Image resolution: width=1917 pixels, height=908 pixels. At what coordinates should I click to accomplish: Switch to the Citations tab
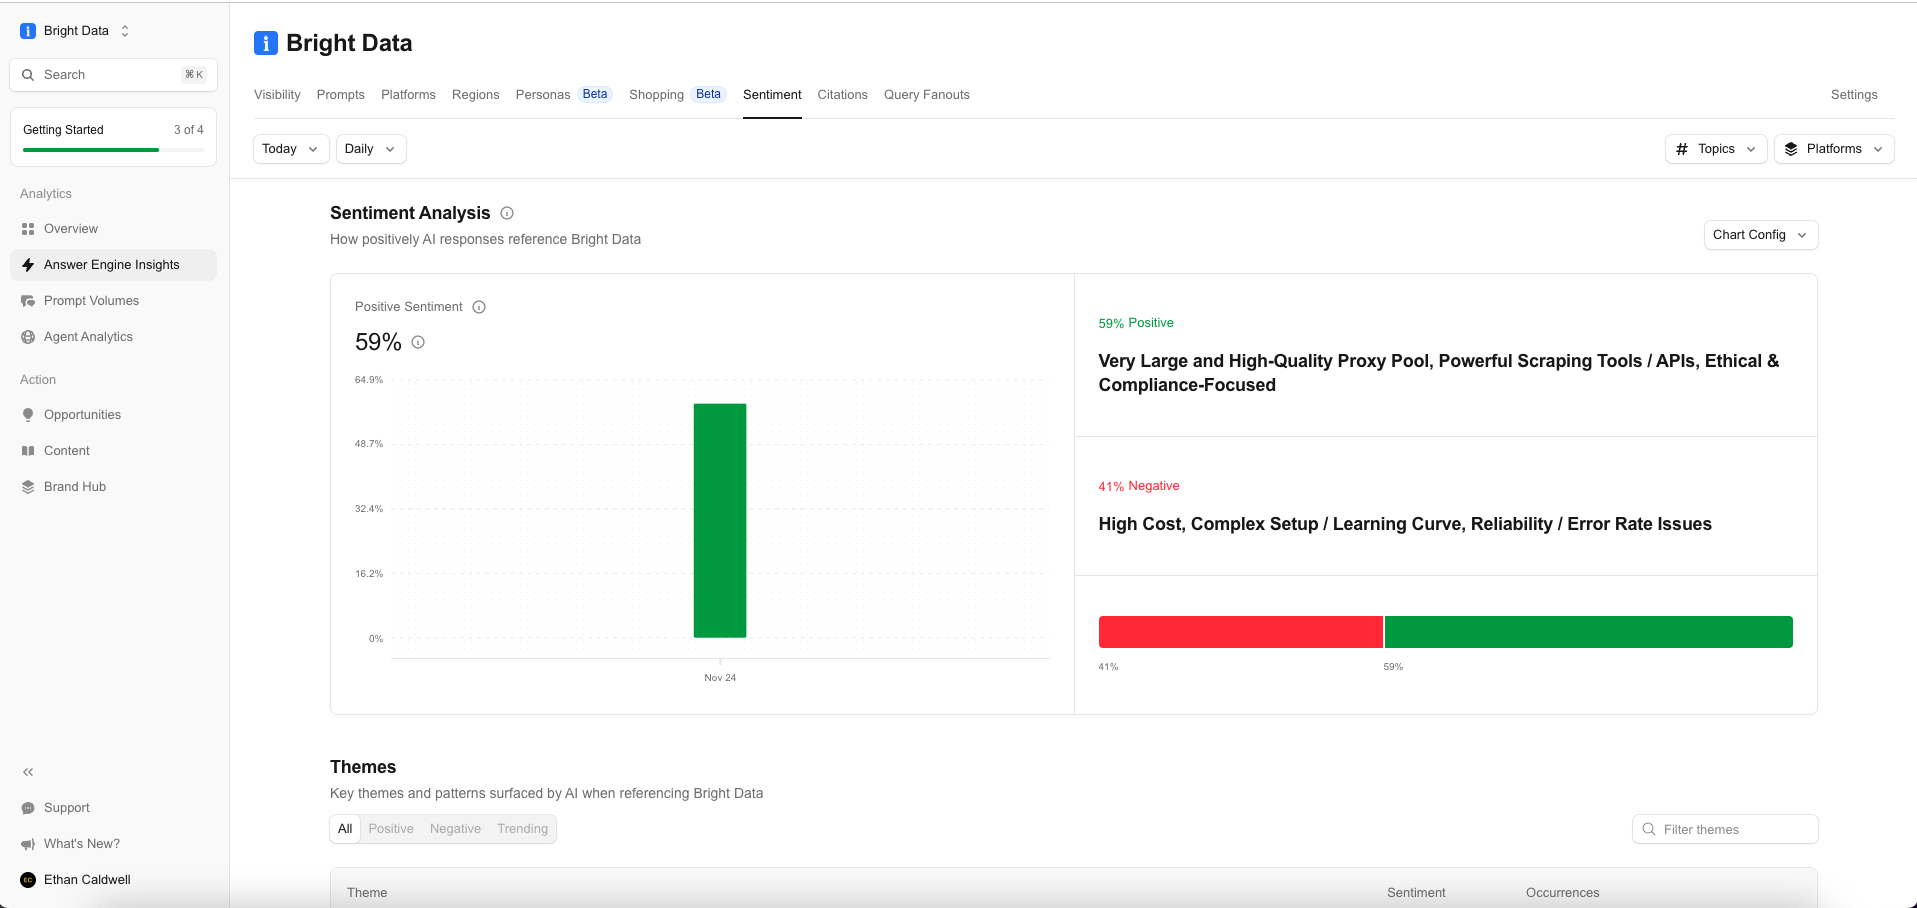point(842,95)
